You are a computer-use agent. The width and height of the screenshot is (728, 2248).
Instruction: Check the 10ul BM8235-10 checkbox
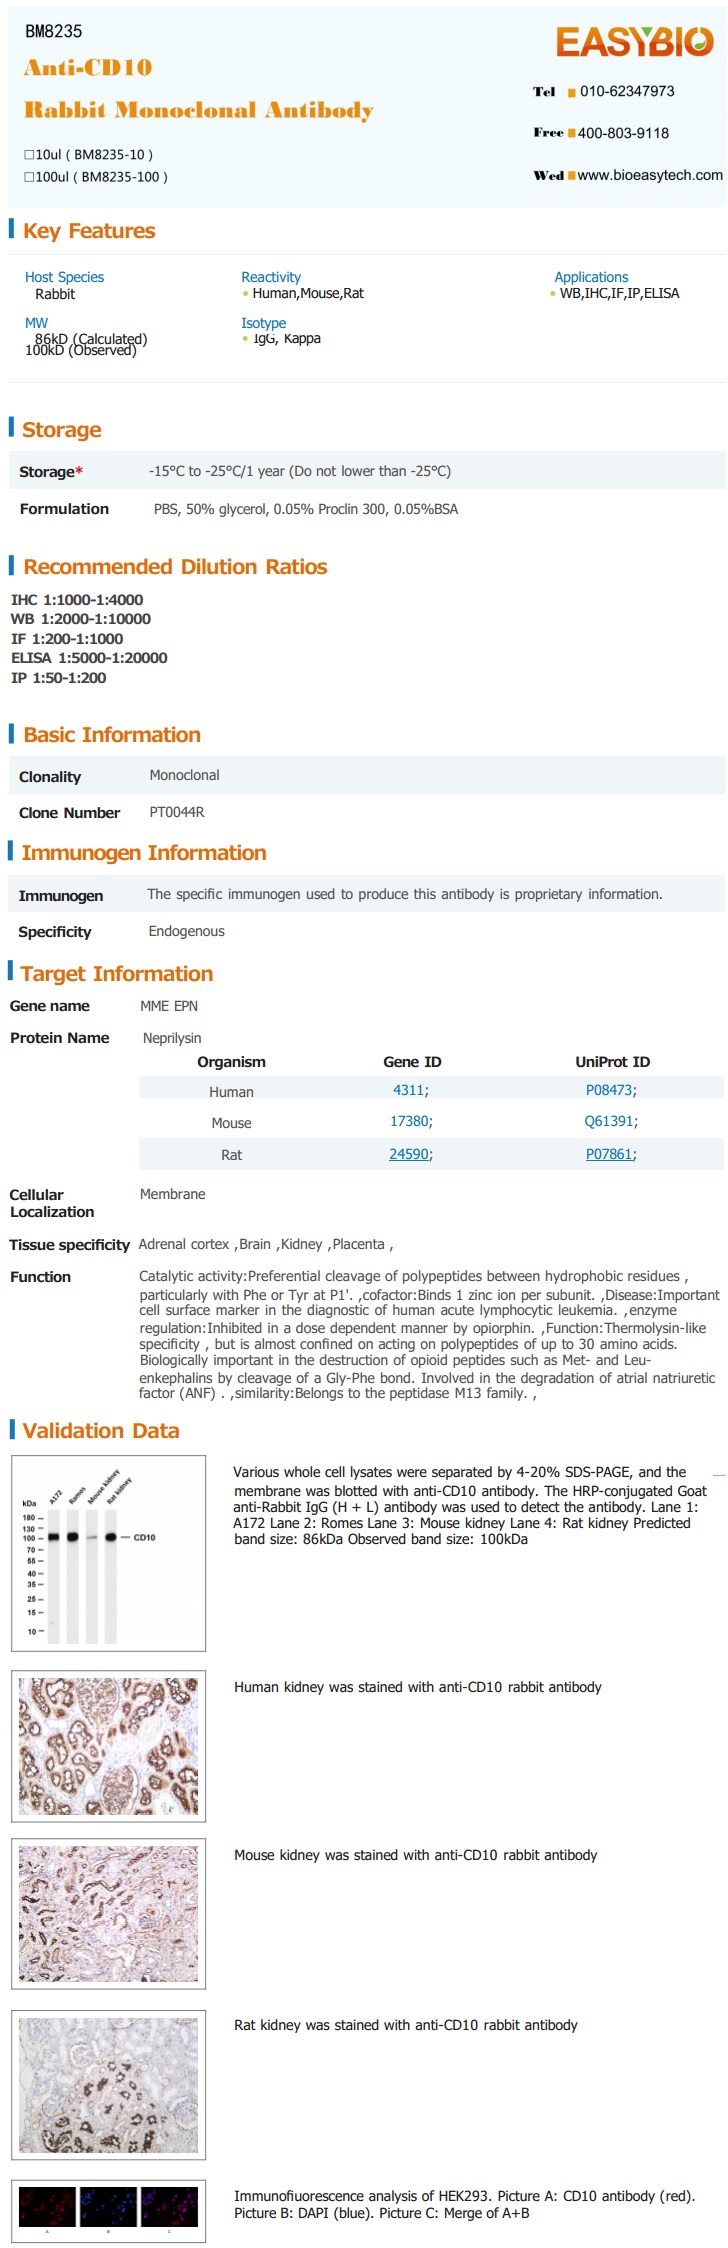pos(29,155)
